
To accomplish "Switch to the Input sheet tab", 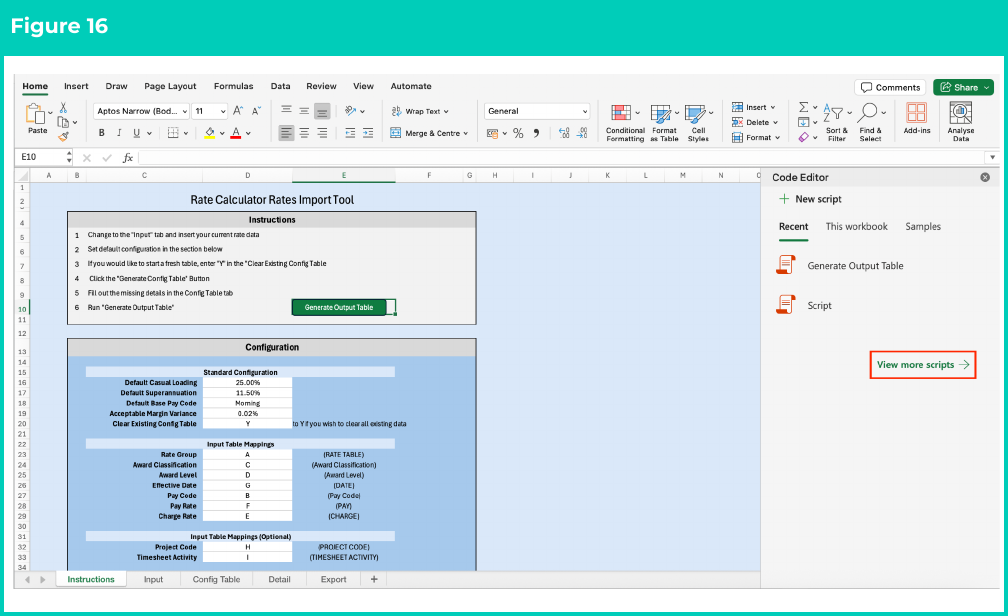I will coord(153,579).
